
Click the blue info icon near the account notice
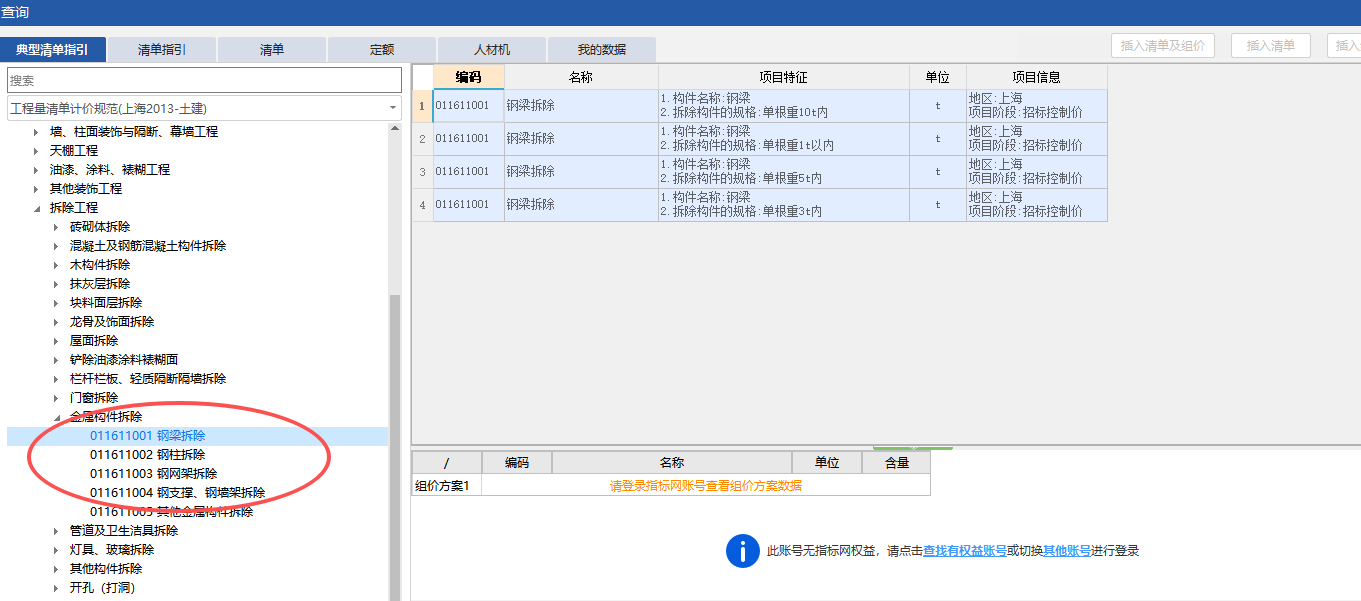742,551
